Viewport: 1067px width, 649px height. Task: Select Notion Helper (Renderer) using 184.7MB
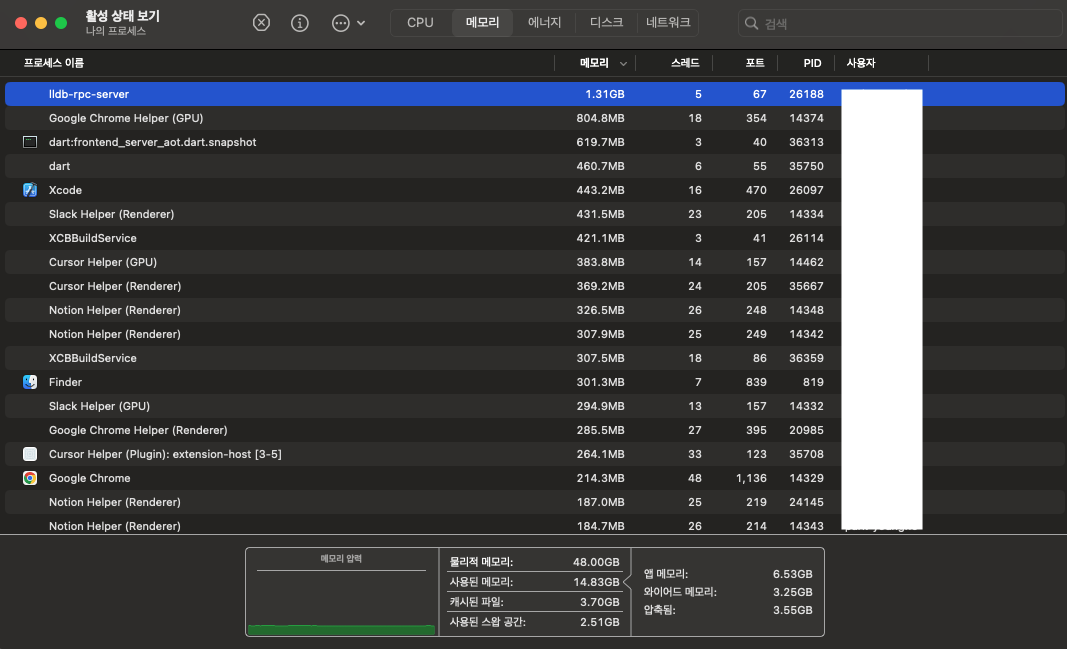click(534, 525)
